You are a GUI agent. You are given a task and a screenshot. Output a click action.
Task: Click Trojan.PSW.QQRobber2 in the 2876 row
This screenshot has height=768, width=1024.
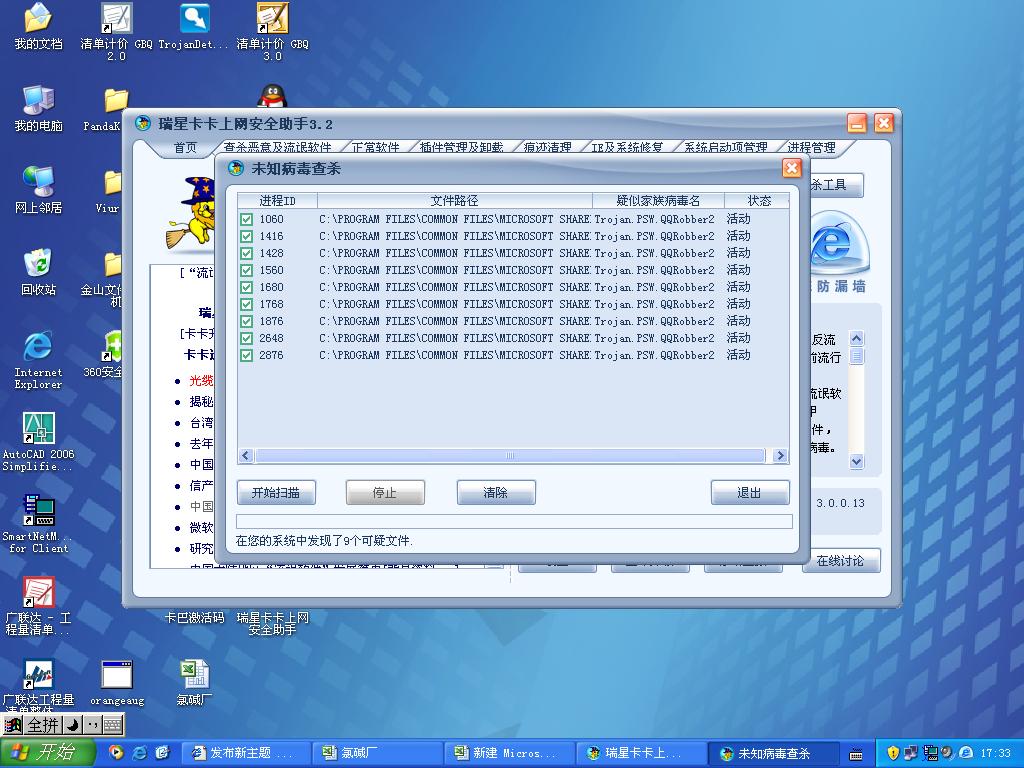pyautogui.click(x=654, y=355)
